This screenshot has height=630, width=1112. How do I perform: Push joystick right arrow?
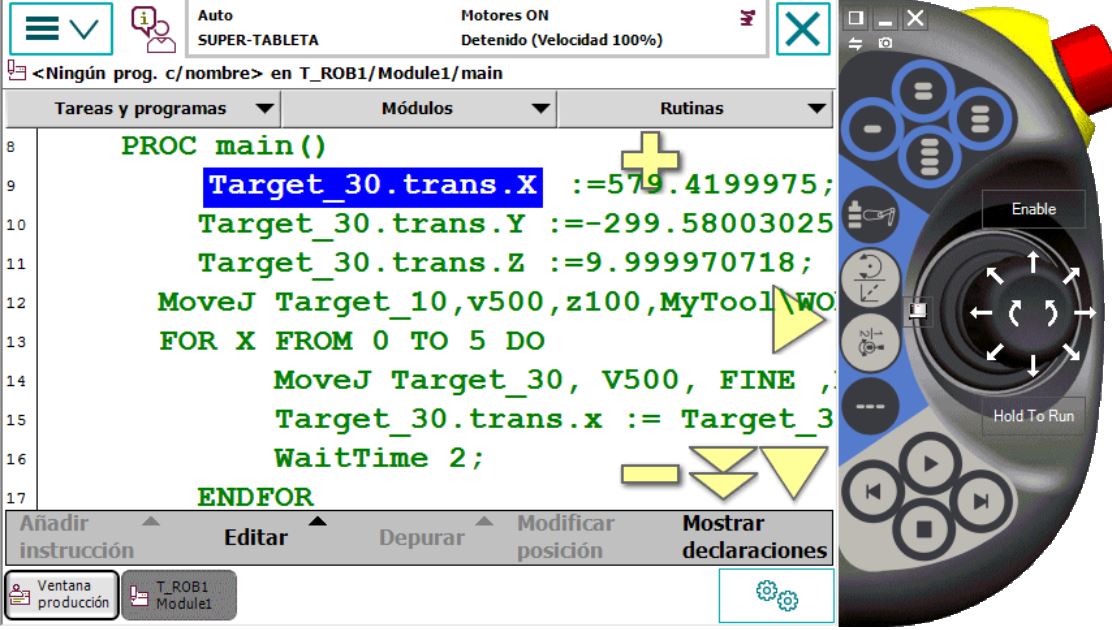(1085, 312)
